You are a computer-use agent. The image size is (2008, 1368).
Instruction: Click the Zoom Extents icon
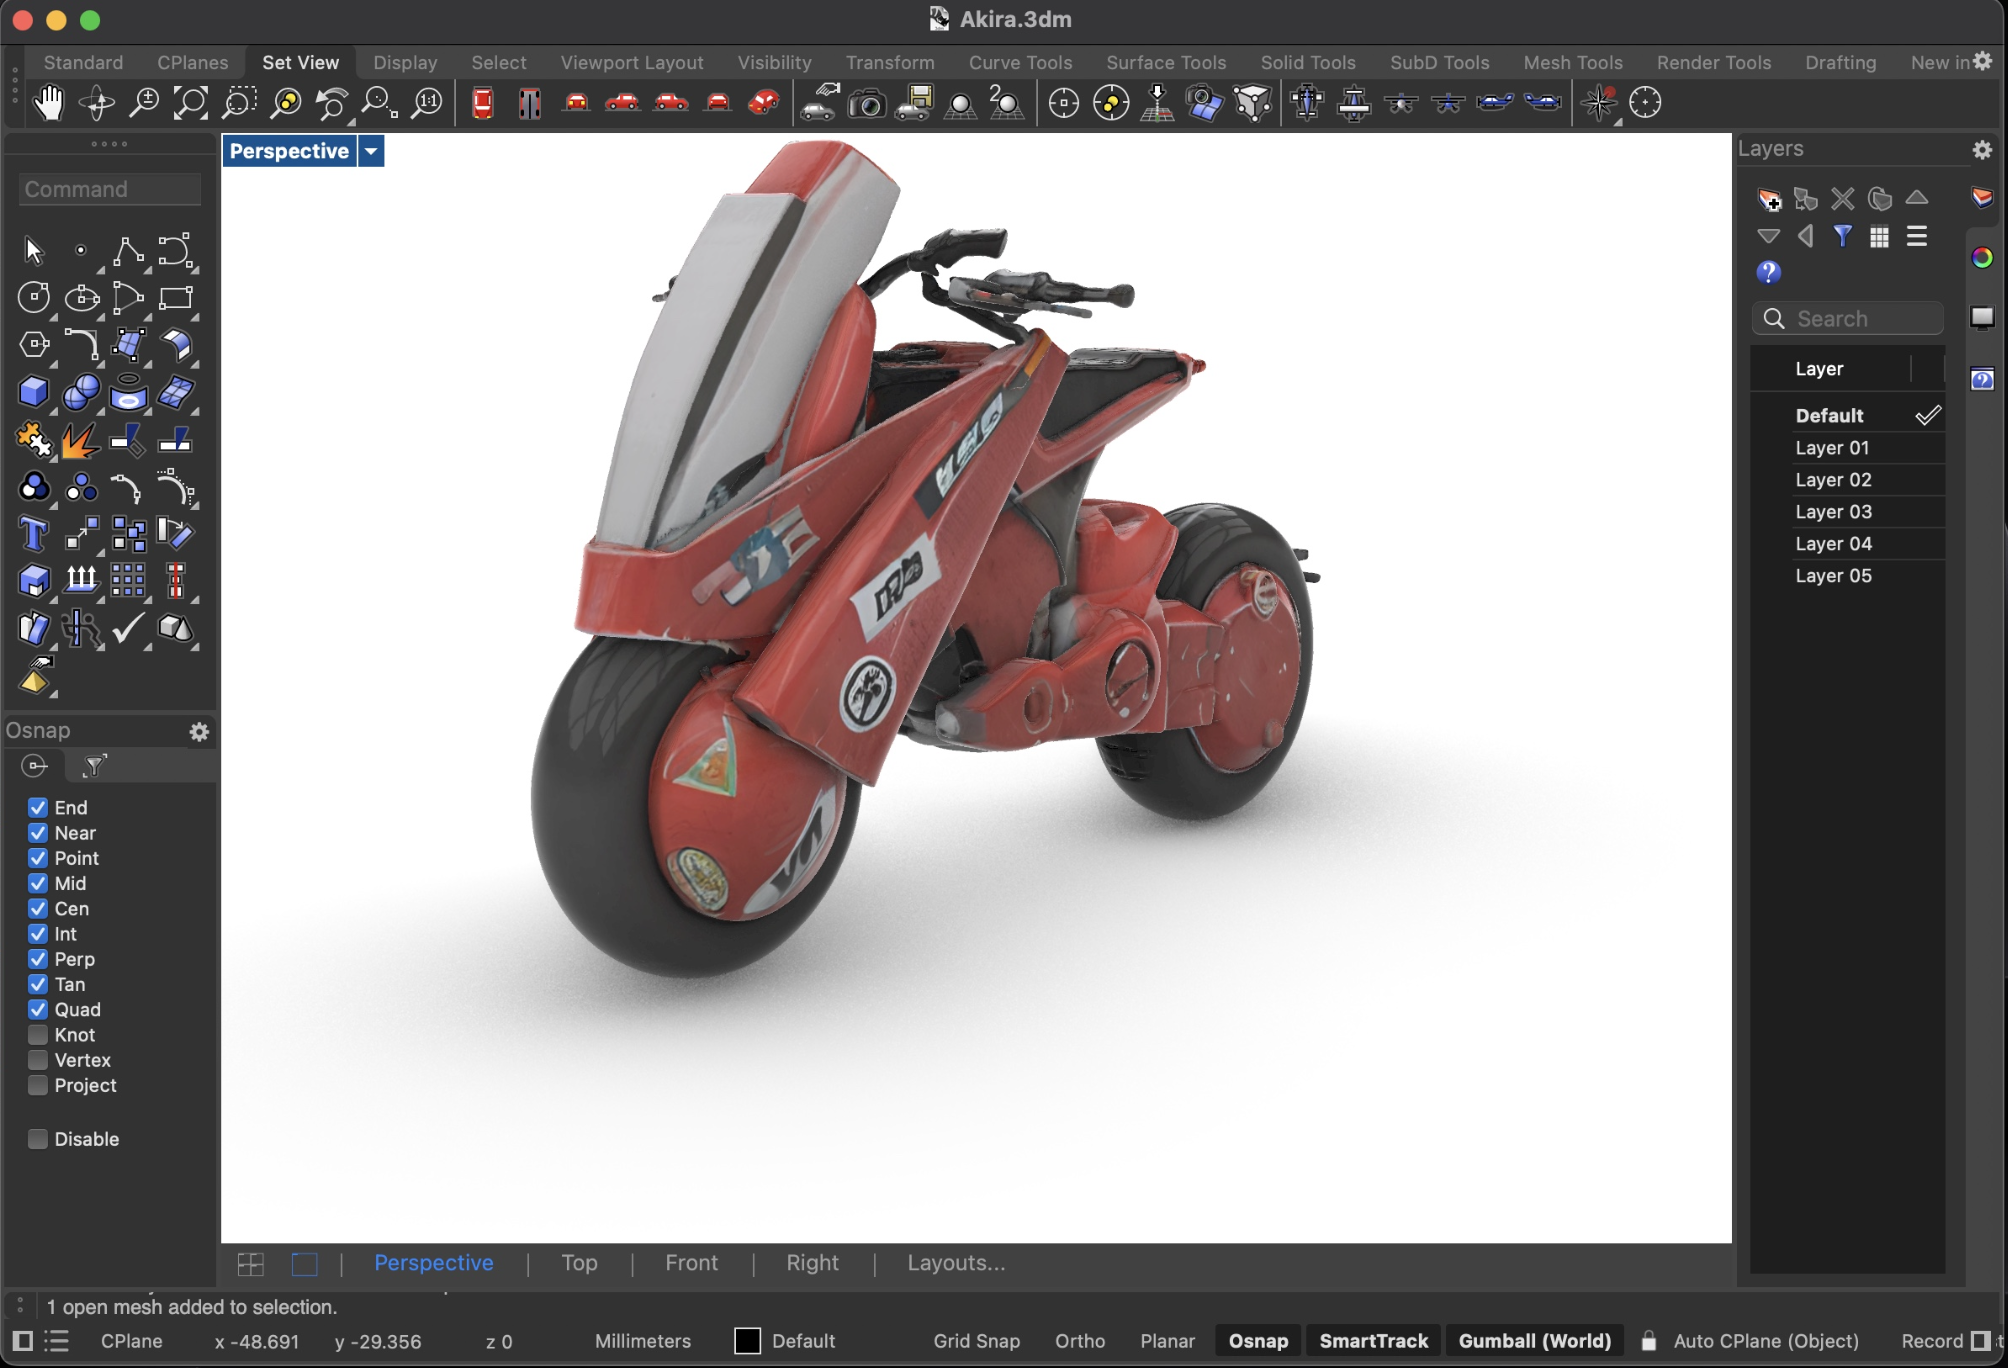click(190, 102)
